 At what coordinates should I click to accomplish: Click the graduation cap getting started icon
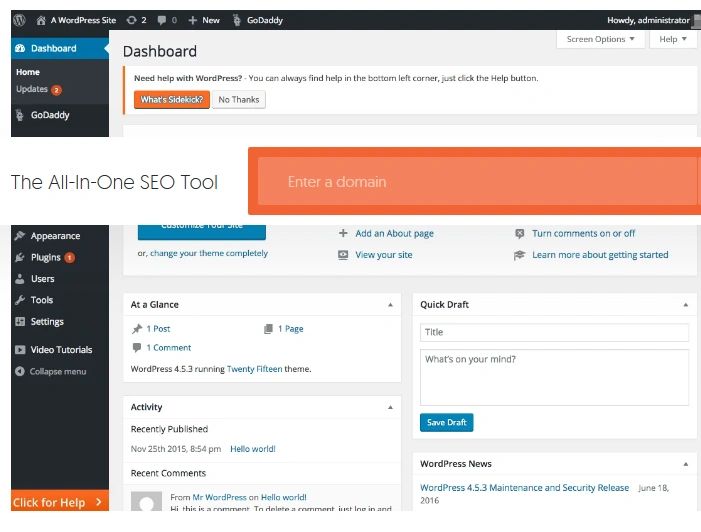tap(519, 255)
